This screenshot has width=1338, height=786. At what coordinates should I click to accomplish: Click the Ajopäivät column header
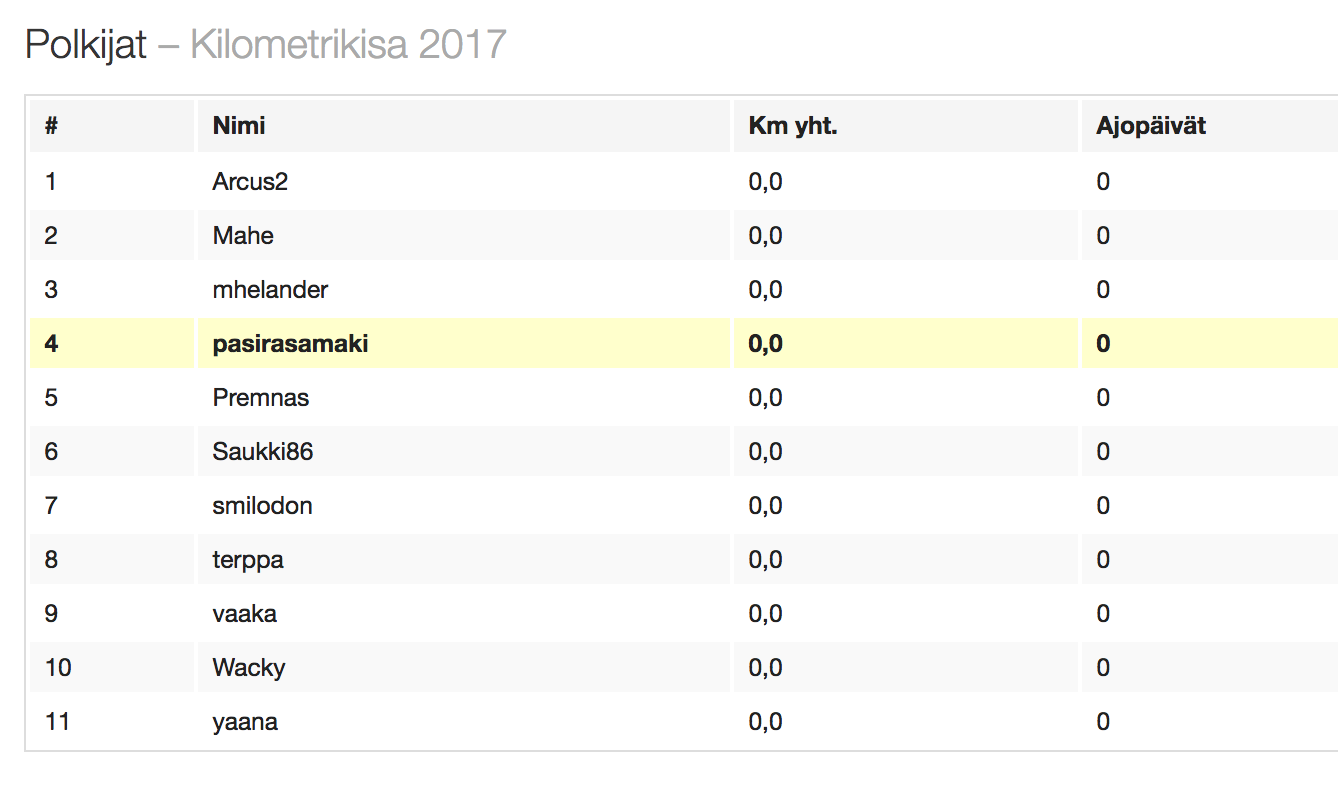[x=1151, y=126]
